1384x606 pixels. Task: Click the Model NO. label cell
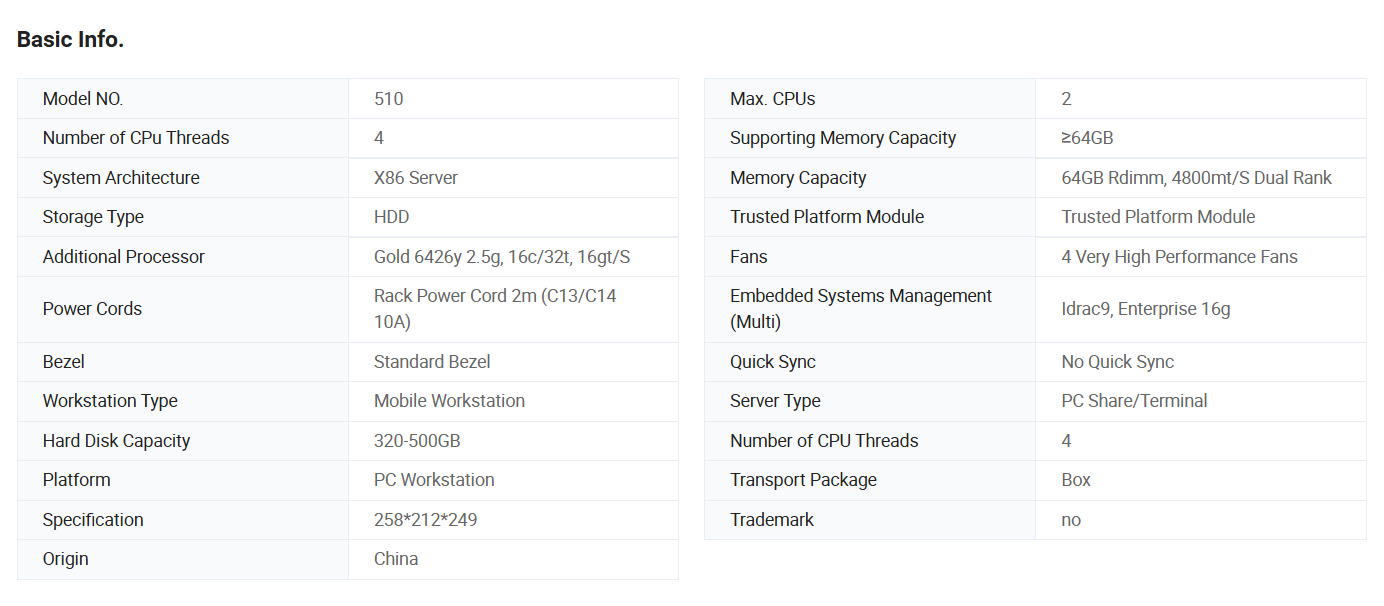tap(83, 99)
